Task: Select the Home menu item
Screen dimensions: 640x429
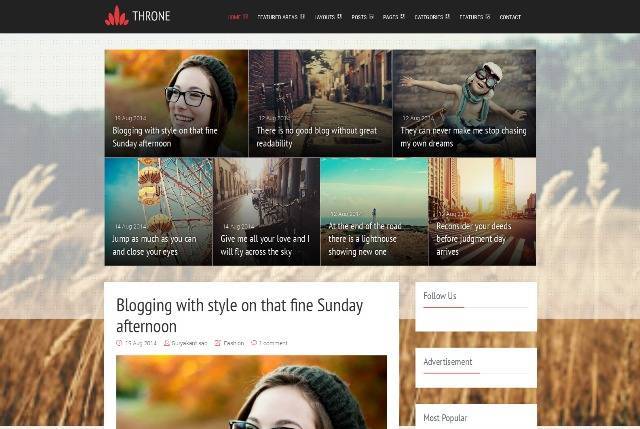Action: pyautogui.click(x=238, y=17)
